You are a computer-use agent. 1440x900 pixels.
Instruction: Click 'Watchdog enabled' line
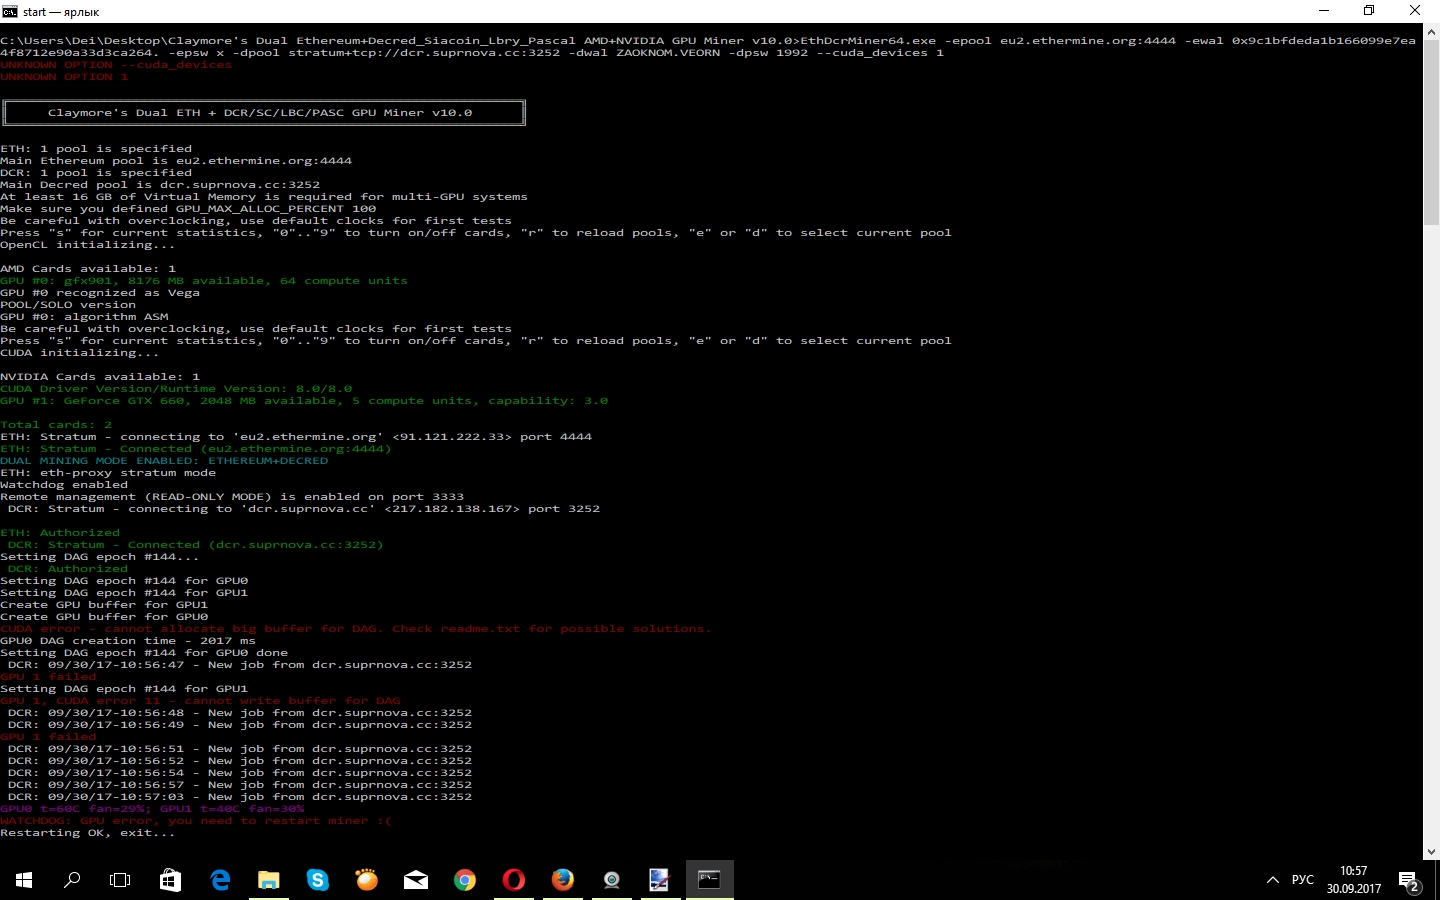(x=64, y=485)
